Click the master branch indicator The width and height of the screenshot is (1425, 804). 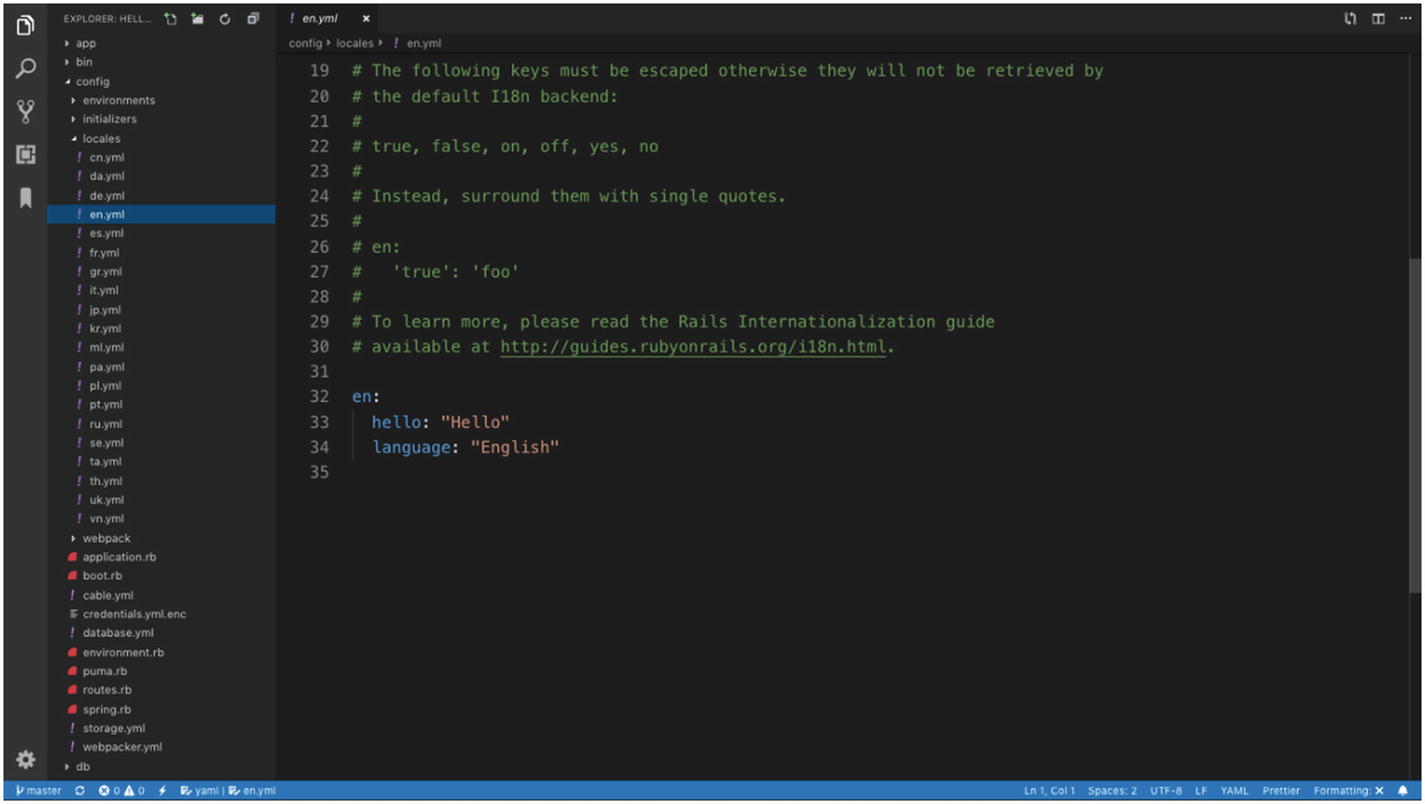tap(40, 790)
